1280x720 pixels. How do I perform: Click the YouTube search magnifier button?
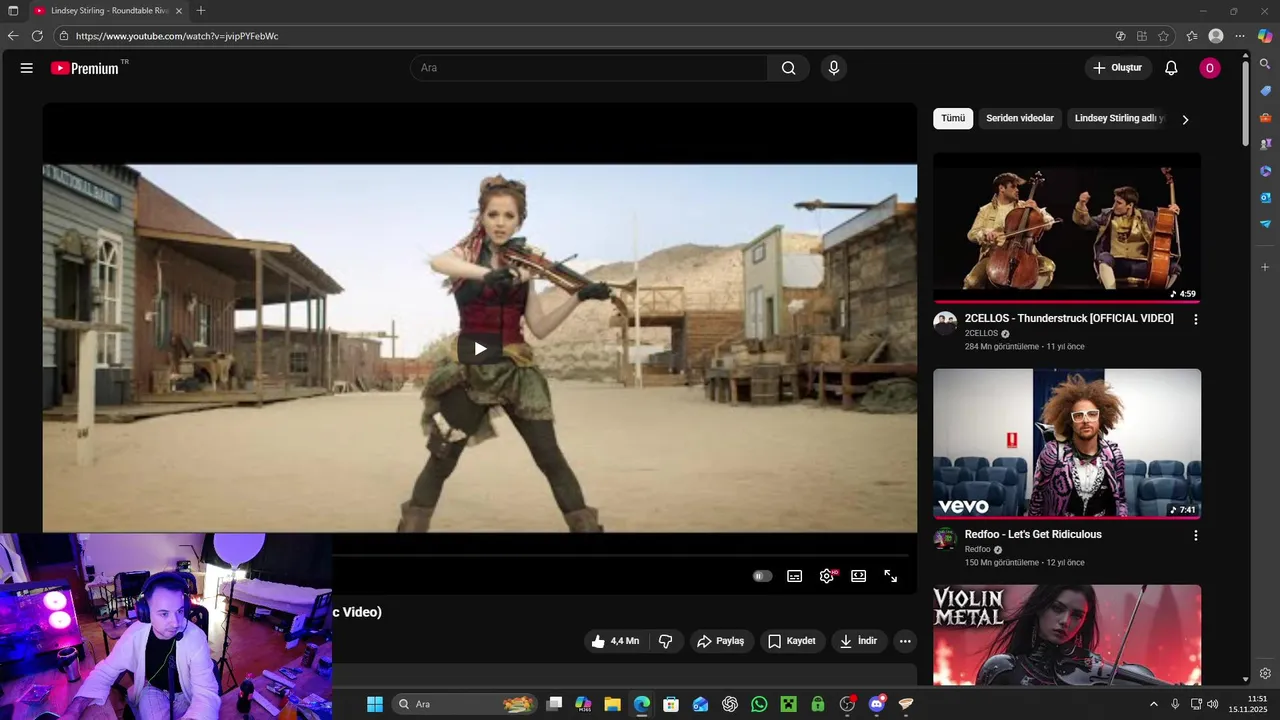(789, 68)
